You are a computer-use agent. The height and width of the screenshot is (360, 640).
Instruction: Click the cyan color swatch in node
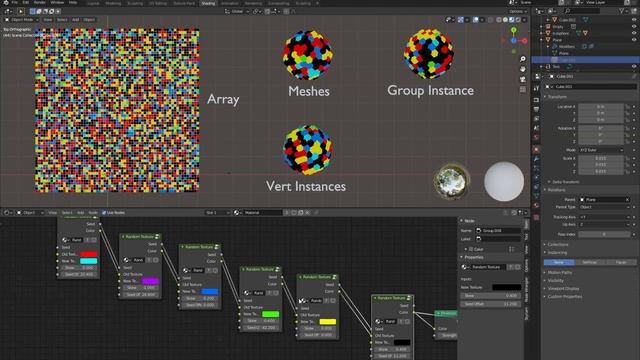pos(88,261)
